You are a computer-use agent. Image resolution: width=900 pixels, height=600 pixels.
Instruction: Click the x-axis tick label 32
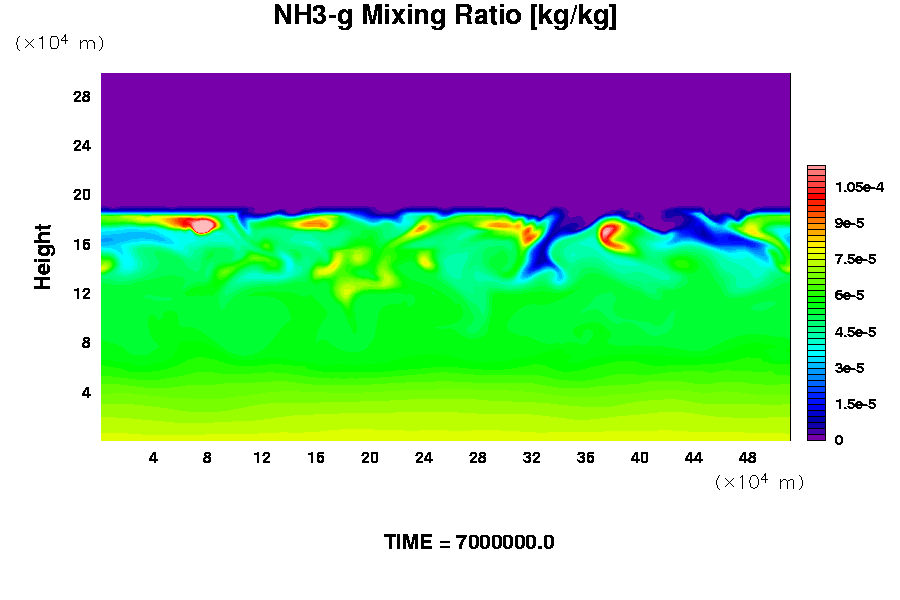pyautogui.click(x=531, y=457)
